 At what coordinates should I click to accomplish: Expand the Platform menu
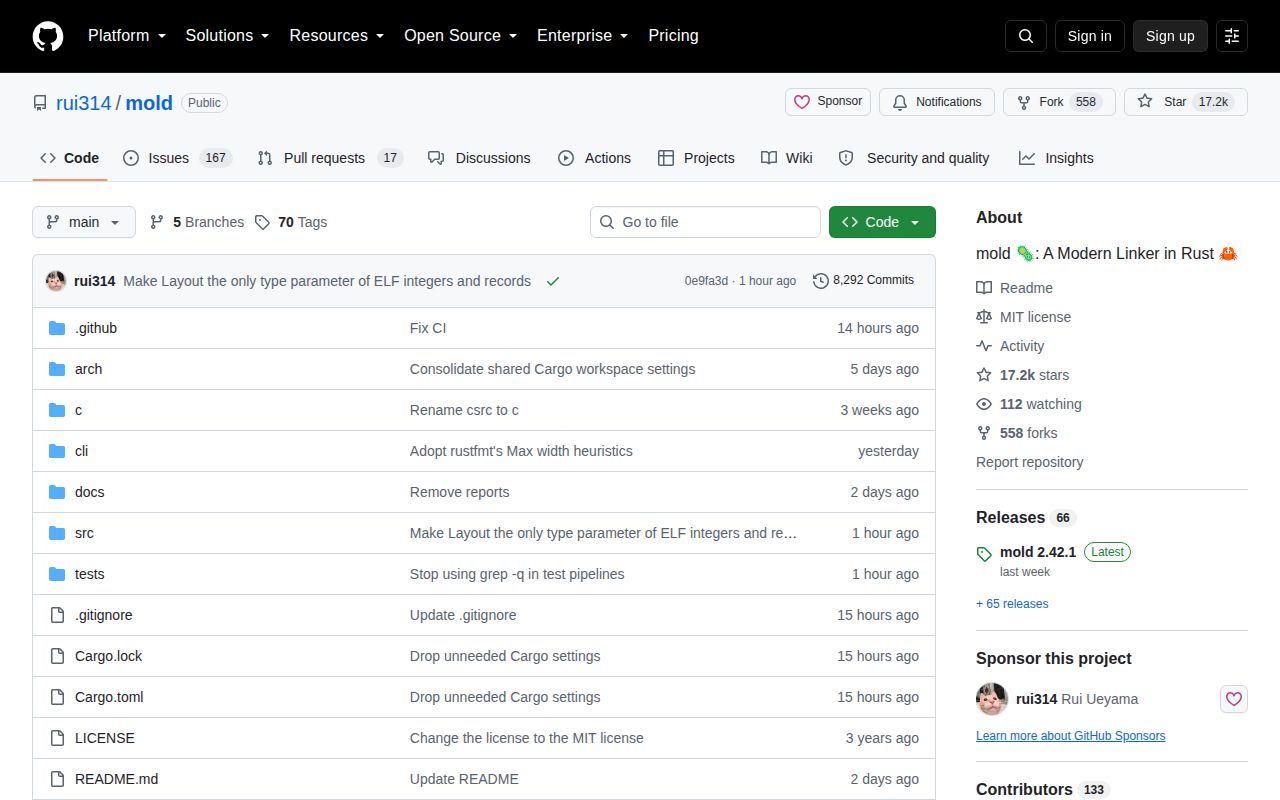126,36
